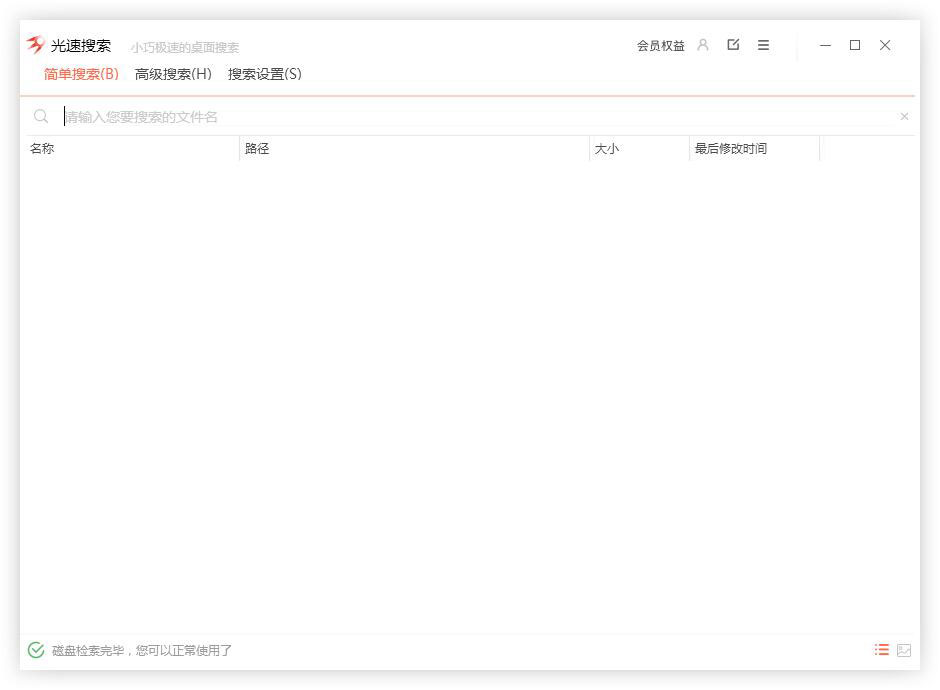This screenshot has width=940, height=690.
Task: Click the green checkmark status icon
Action: [35, 649]
